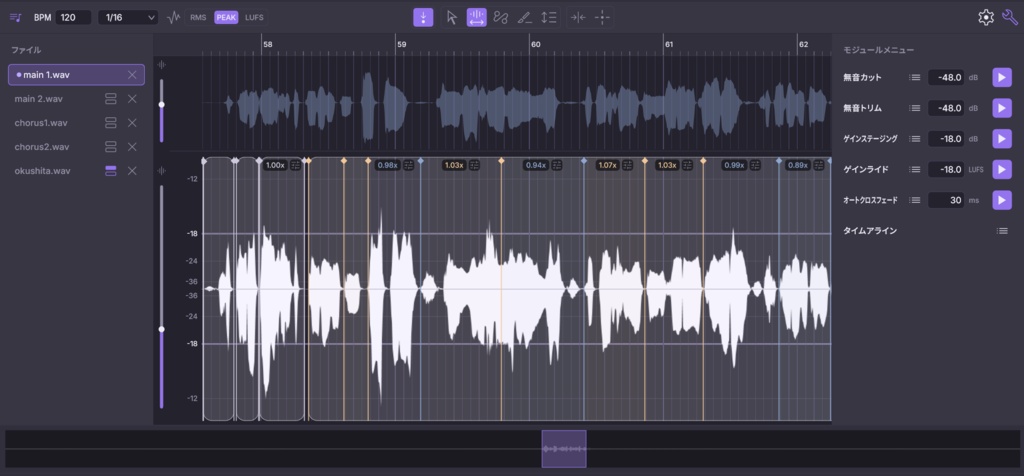
Task: Run the 無音トリム module play button
Action: pos(1002,108)
